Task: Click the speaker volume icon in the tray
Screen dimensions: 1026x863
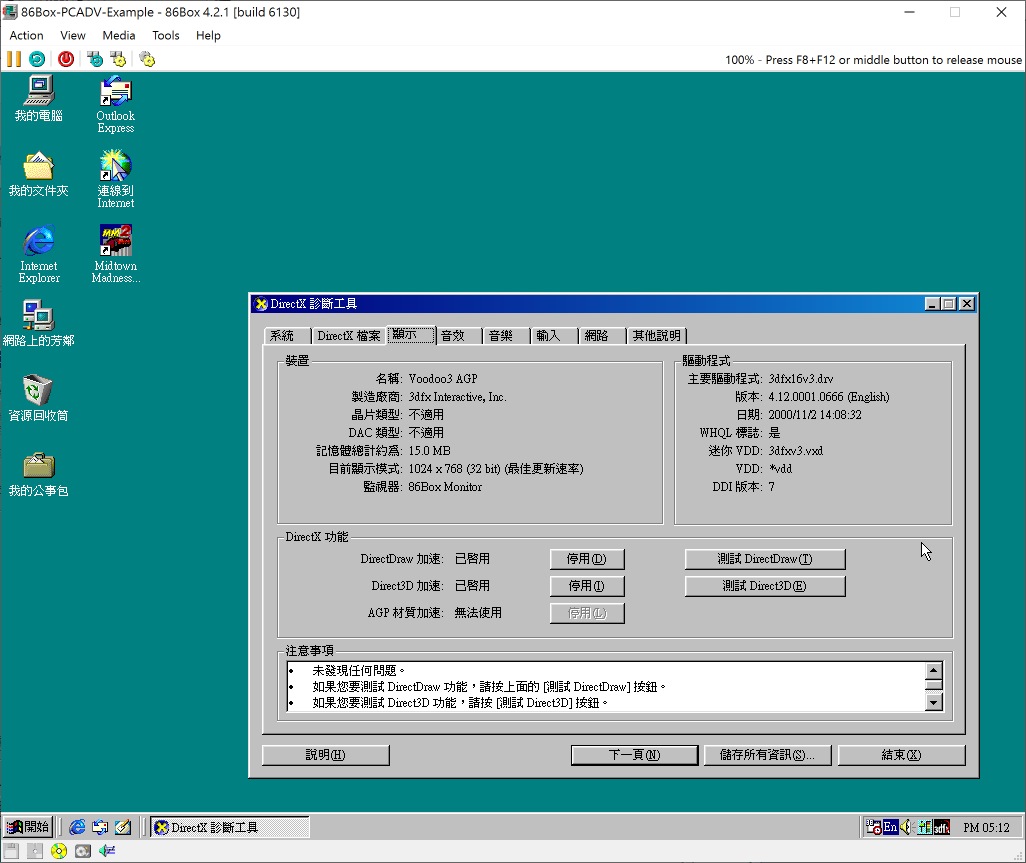Action: tap(906, 827)
